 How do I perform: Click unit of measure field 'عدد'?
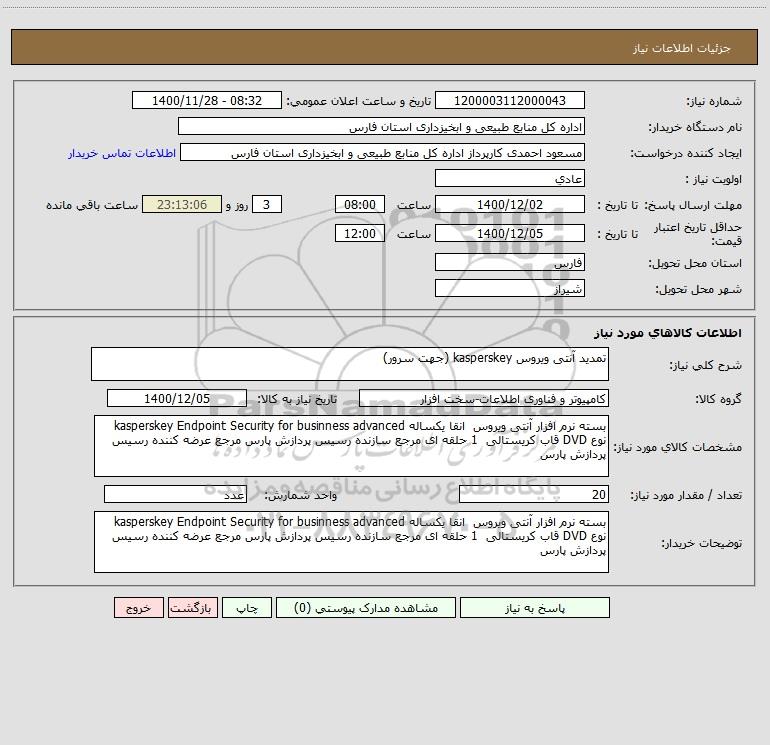click(175, 495)
